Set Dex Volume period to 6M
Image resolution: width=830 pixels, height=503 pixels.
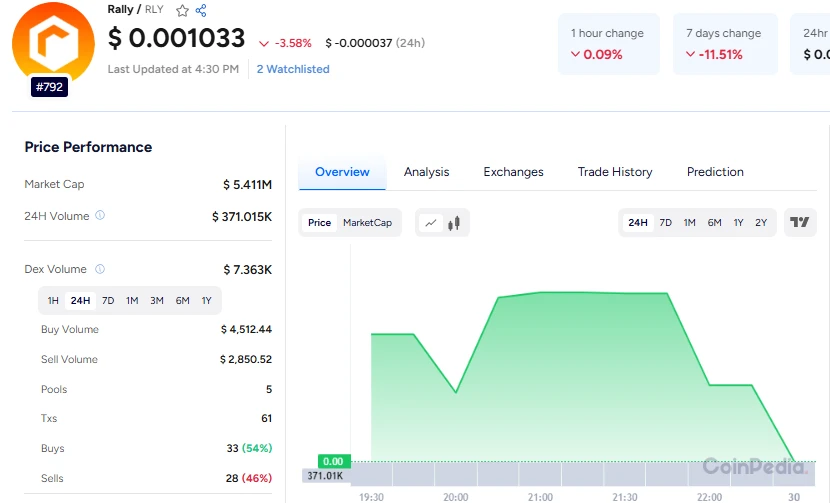click(183, 301)
